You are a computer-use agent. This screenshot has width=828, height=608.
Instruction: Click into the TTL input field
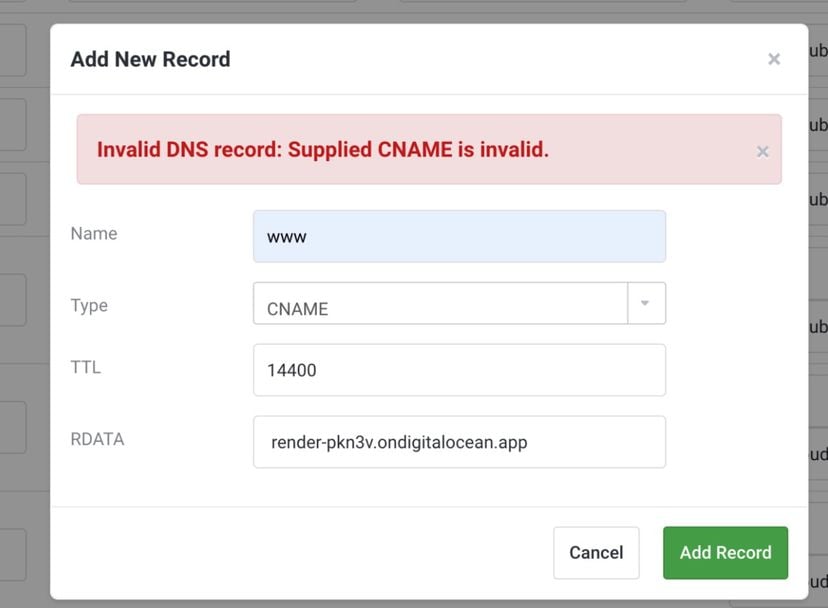(459, 370)
